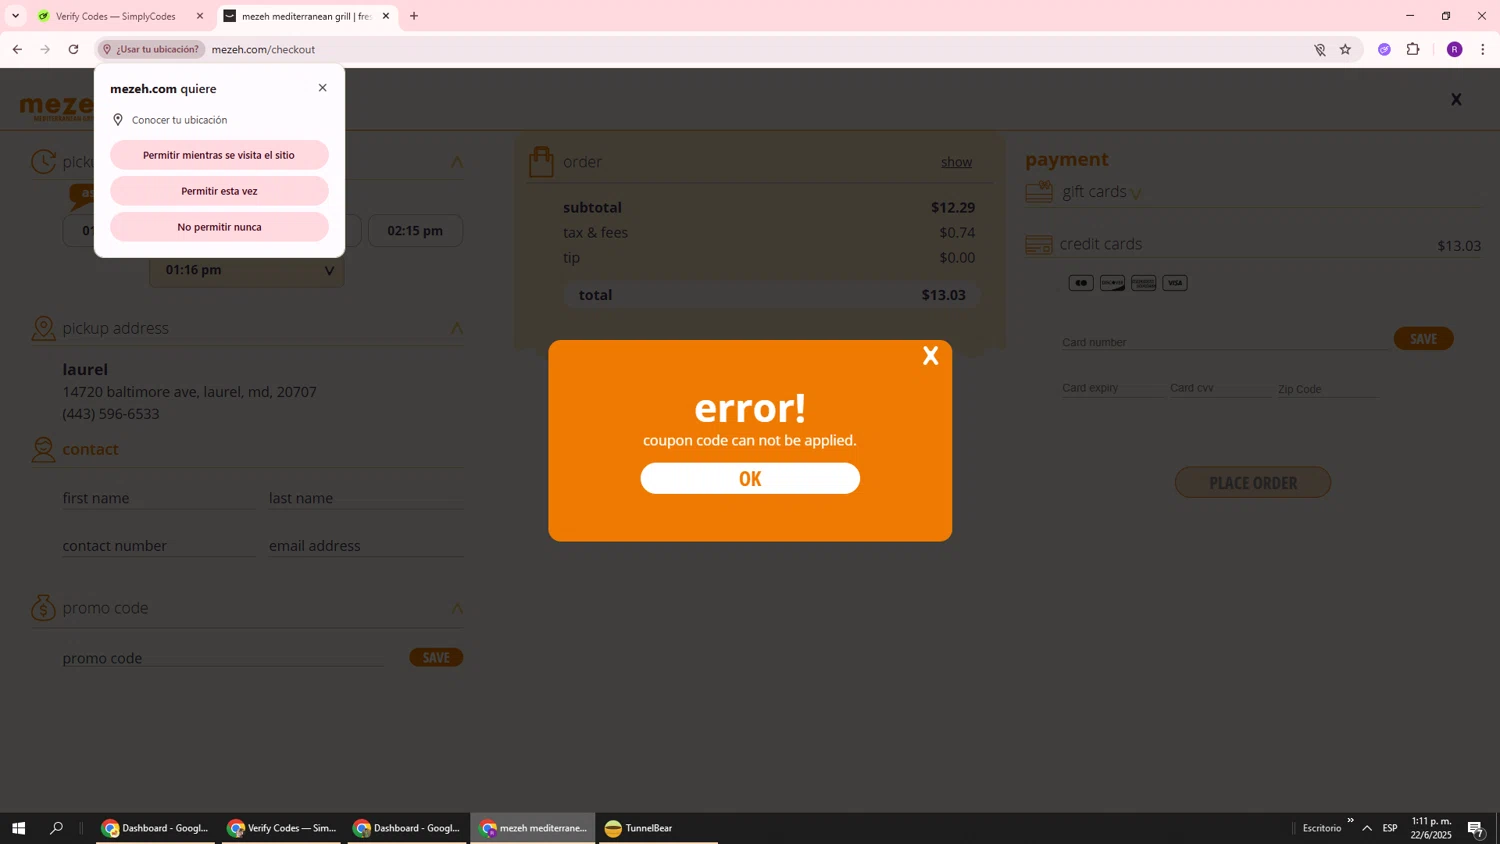The image size is (1500, 844).
Task: Open Windows taskbar search
Action: pos(57,828)
